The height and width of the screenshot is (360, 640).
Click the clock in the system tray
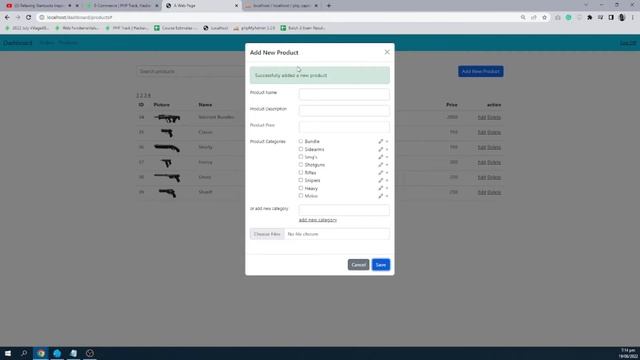click(629, 353)
